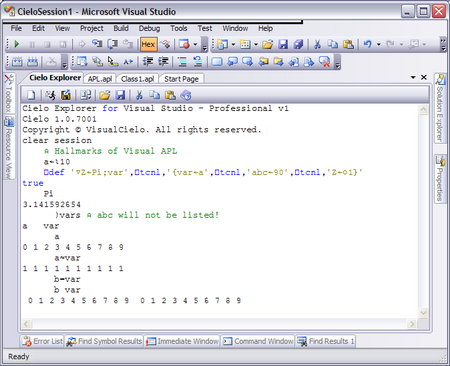Click the Decrease Indent icon
This screenshot has width=450, height=366.
click(148, 61)
